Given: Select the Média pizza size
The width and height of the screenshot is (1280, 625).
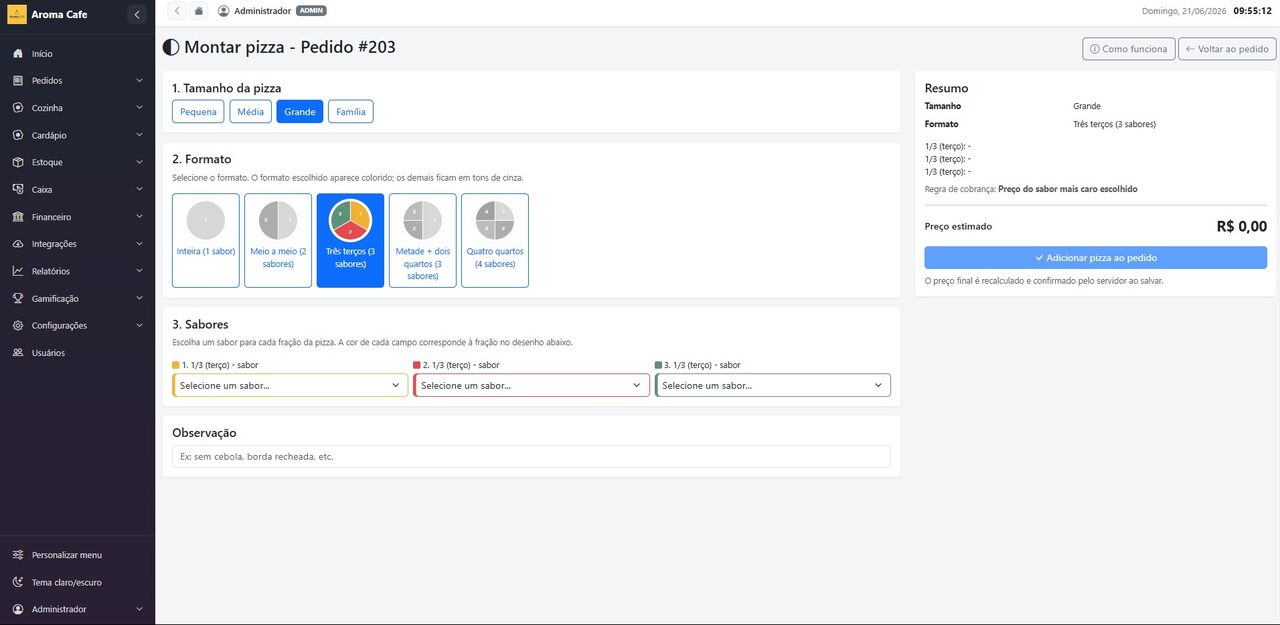Looking at the screenshot, I should point(251,112).
